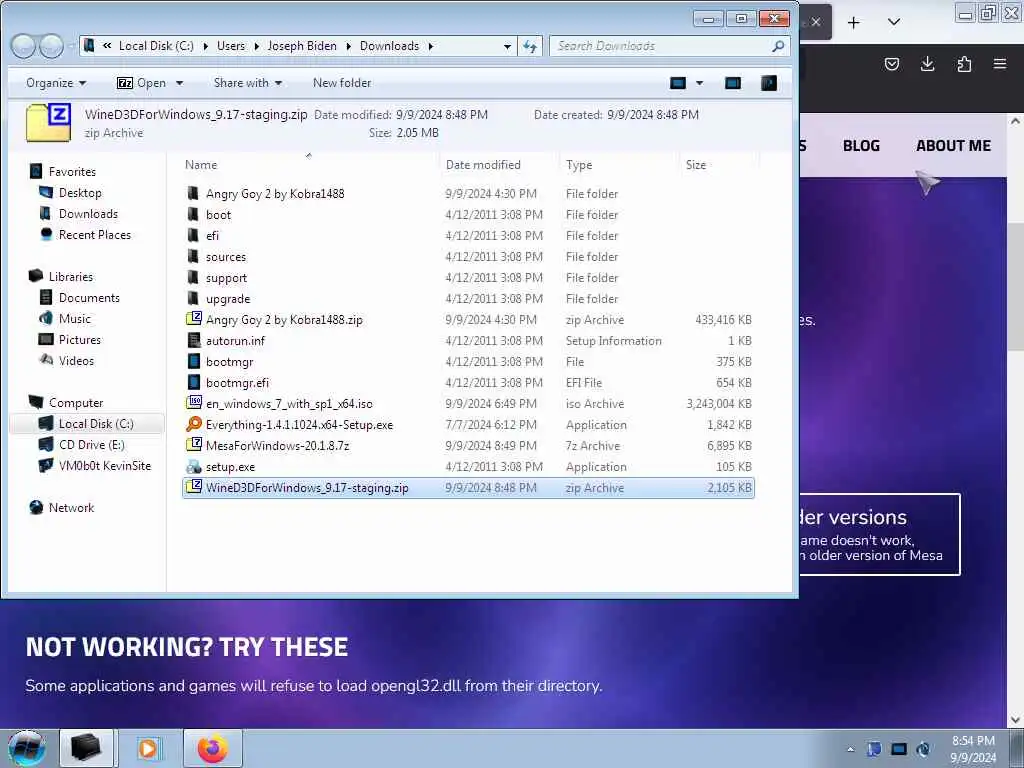Click the Change your view icon
The height and width of the screenshot is (768, 1024).
[x=678, y=83]
